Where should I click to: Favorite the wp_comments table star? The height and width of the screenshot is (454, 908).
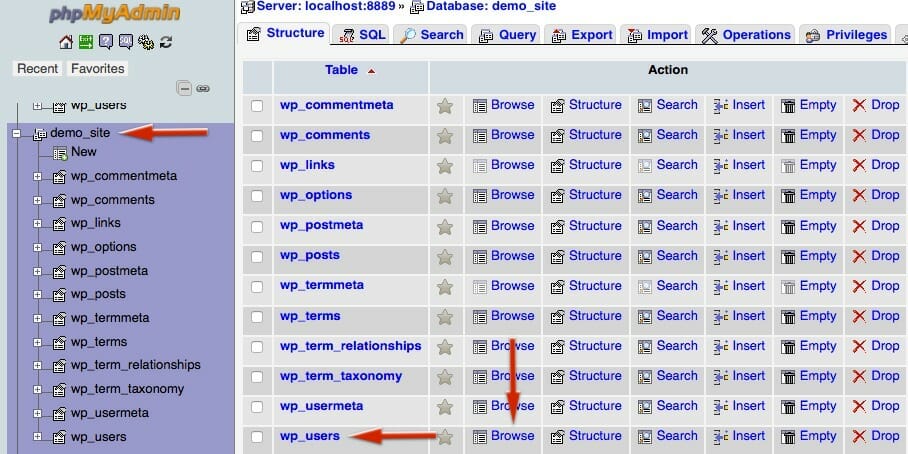pos(445,136)
